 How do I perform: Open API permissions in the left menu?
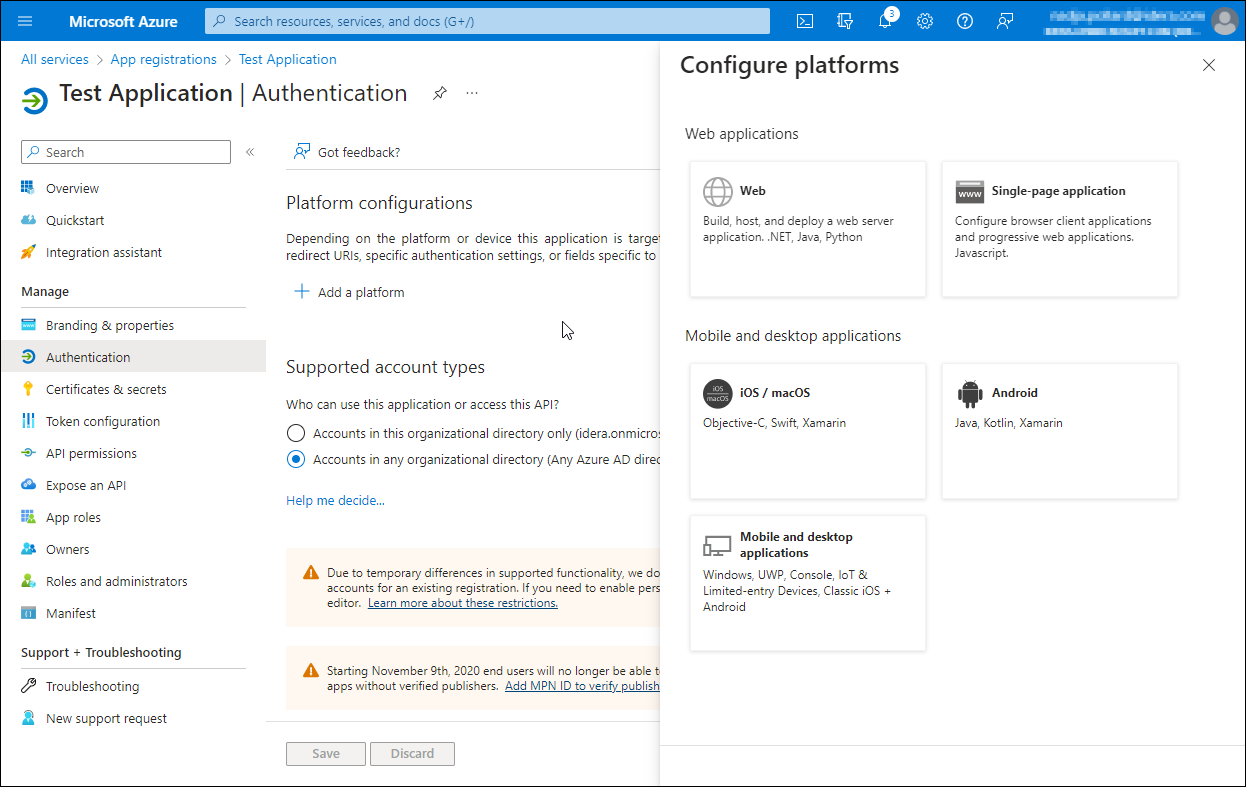pos(133,453)
